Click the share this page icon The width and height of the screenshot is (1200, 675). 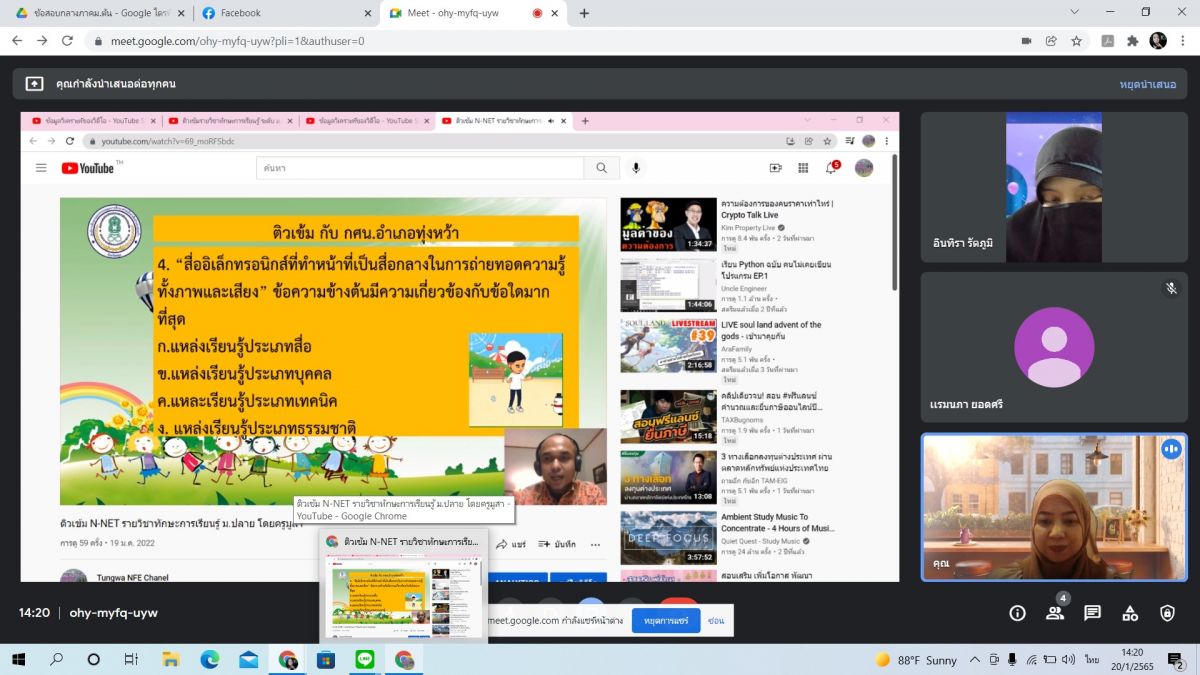pyautogui.click(x=1051, y=41)
